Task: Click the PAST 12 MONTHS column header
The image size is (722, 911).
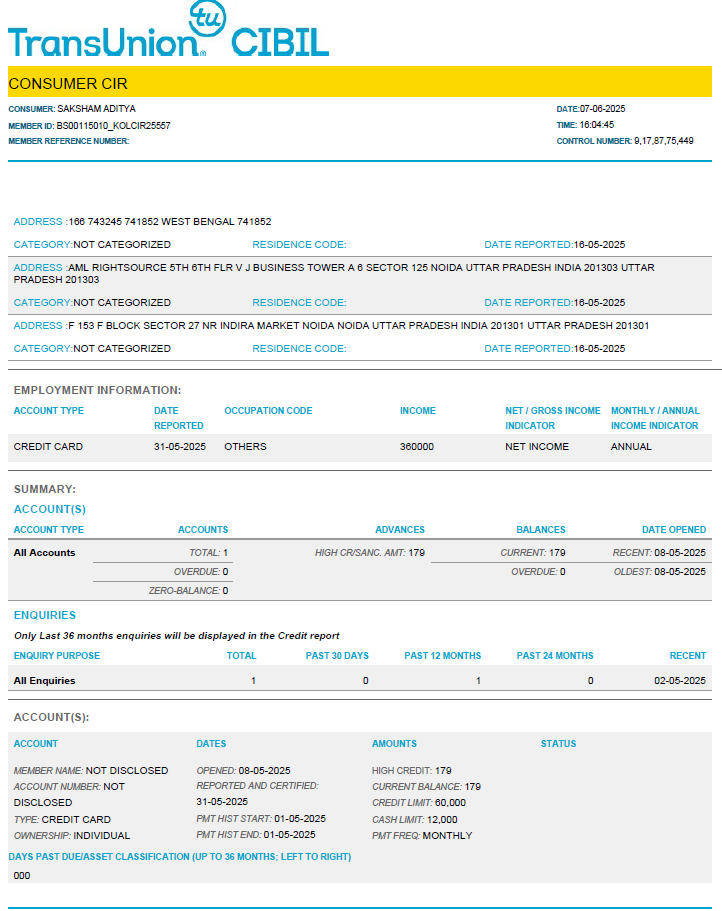Action: [x=443, y=656]
